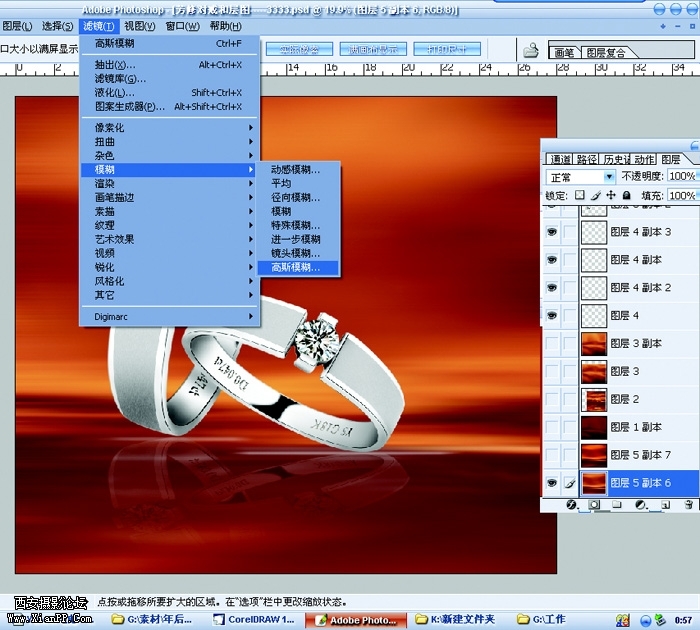
Task: Switch to CorelDRAW in the taskbar
Action: pyautogui.click(x=258, y=620)
